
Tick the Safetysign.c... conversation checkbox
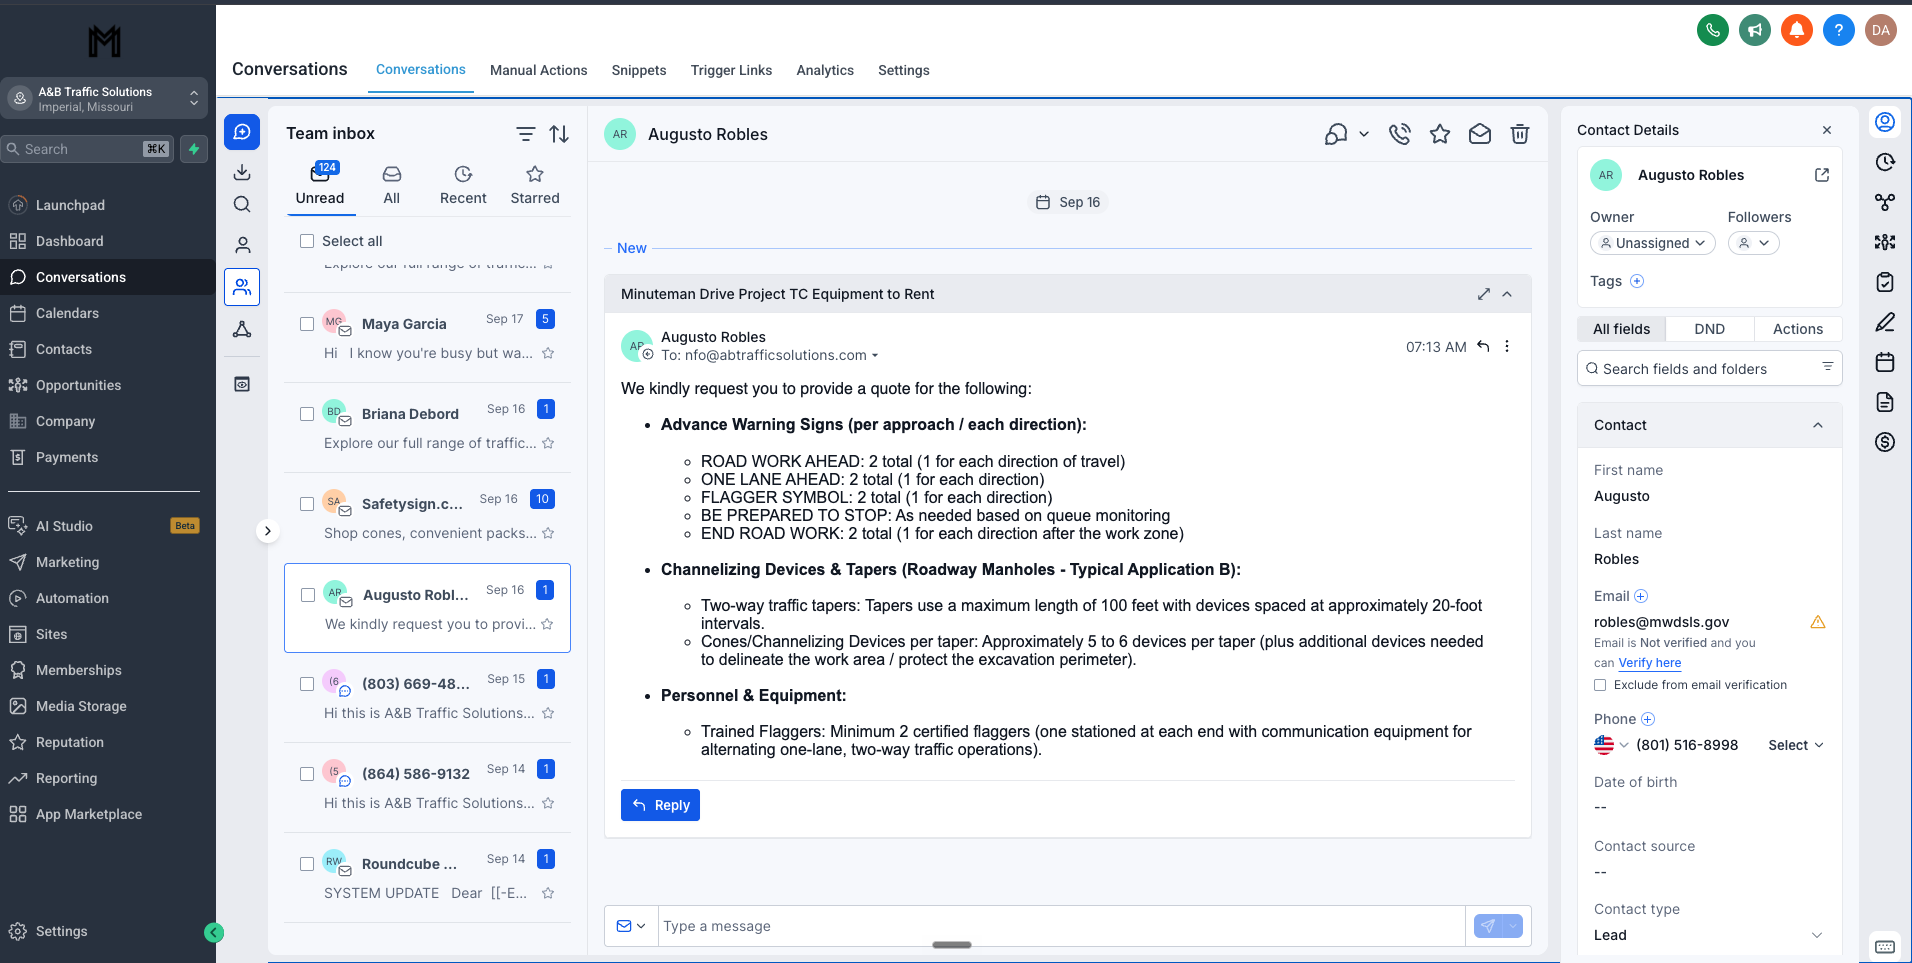tap(307, 504)
